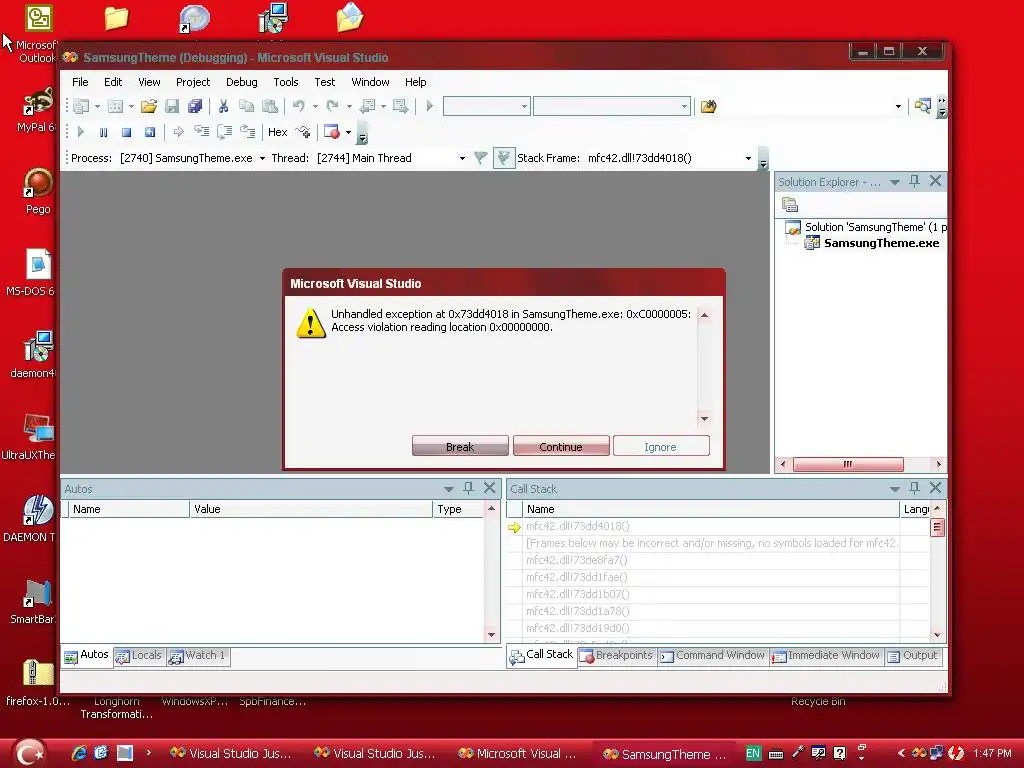Pin the Call Stack panel

pos(914,488)
